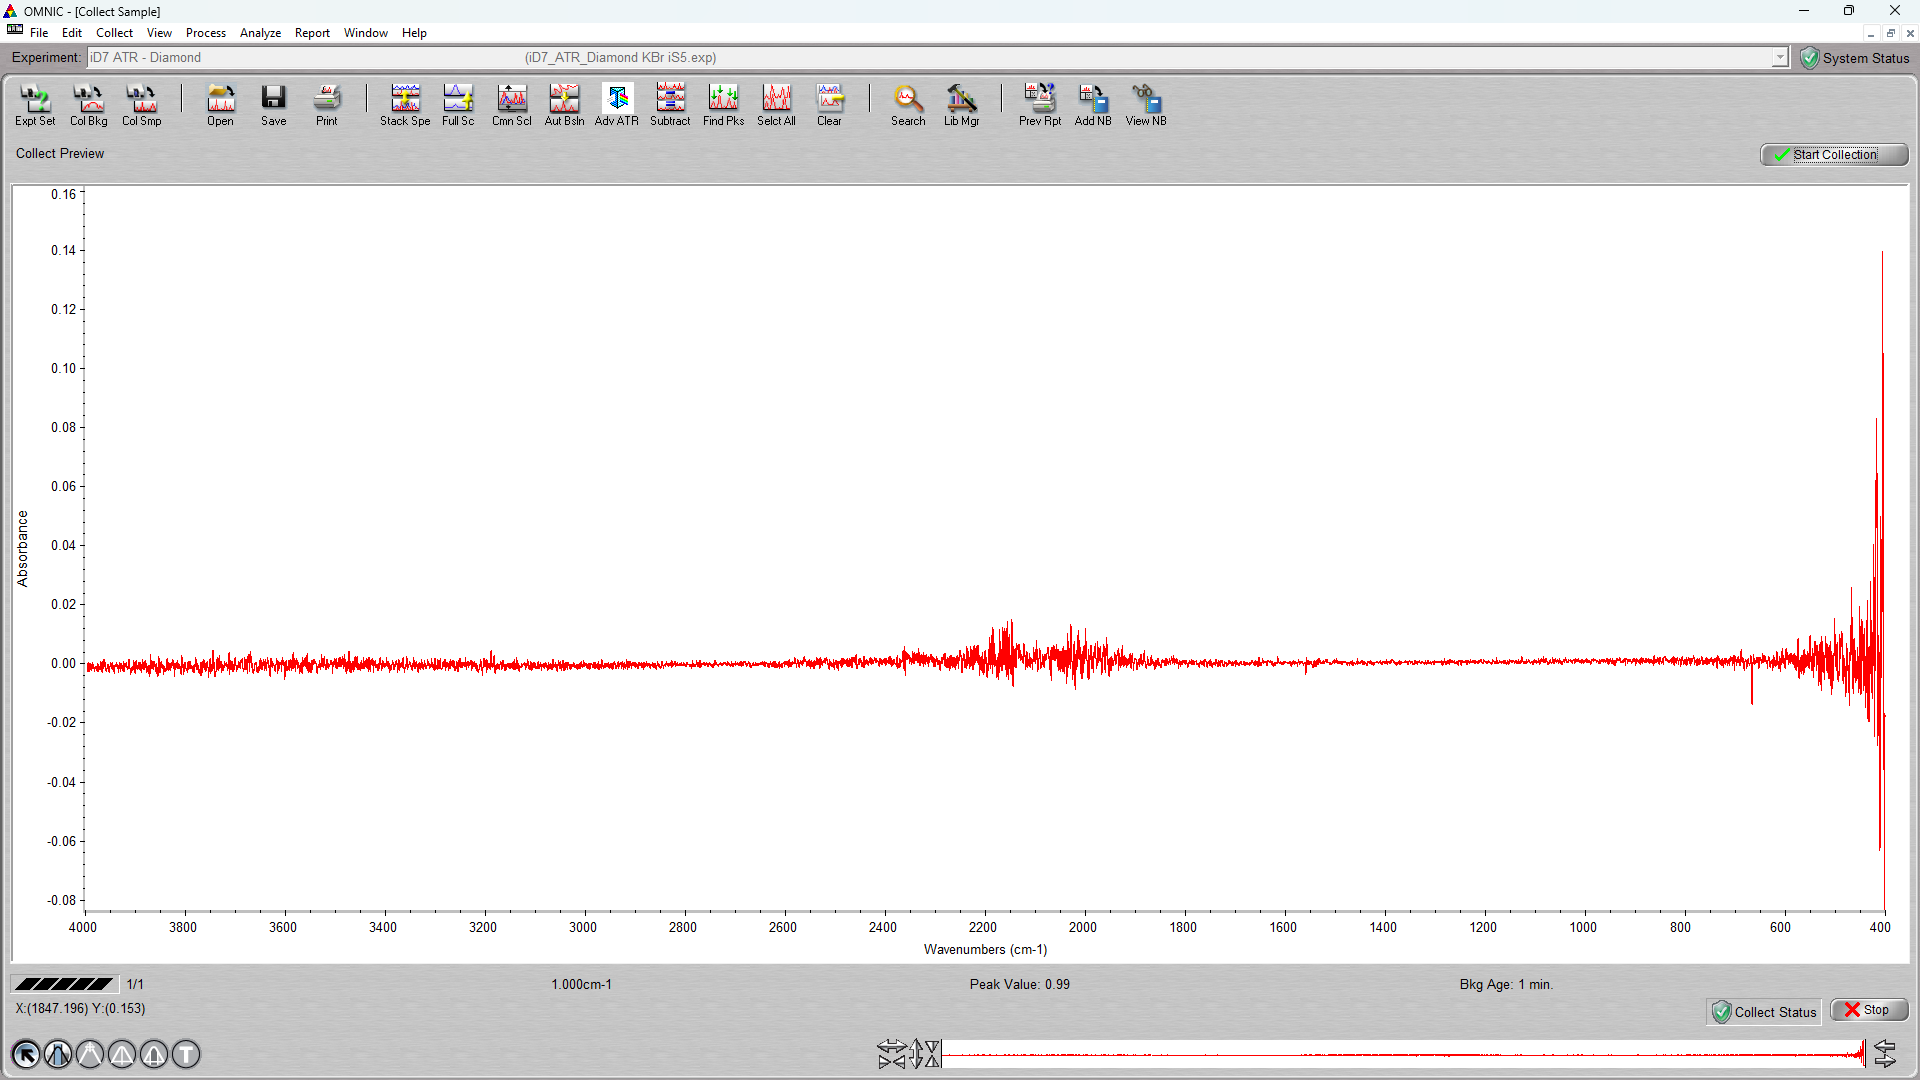
Task: Expand the Experiment dropdown list
Action: click(1780, 58)
